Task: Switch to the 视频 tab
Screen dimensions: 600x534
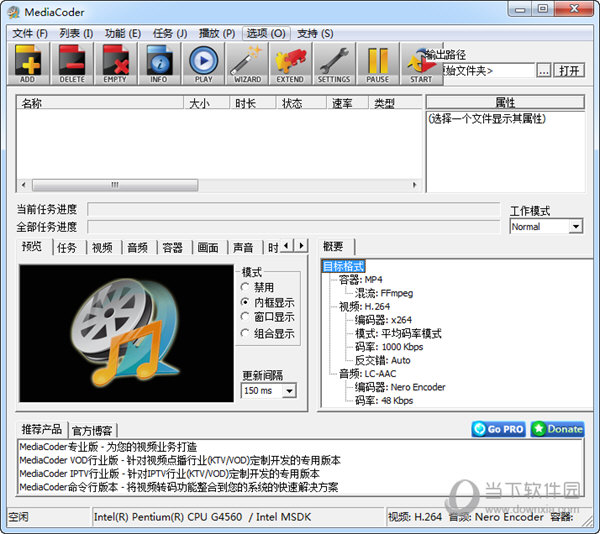Action: 102,248
